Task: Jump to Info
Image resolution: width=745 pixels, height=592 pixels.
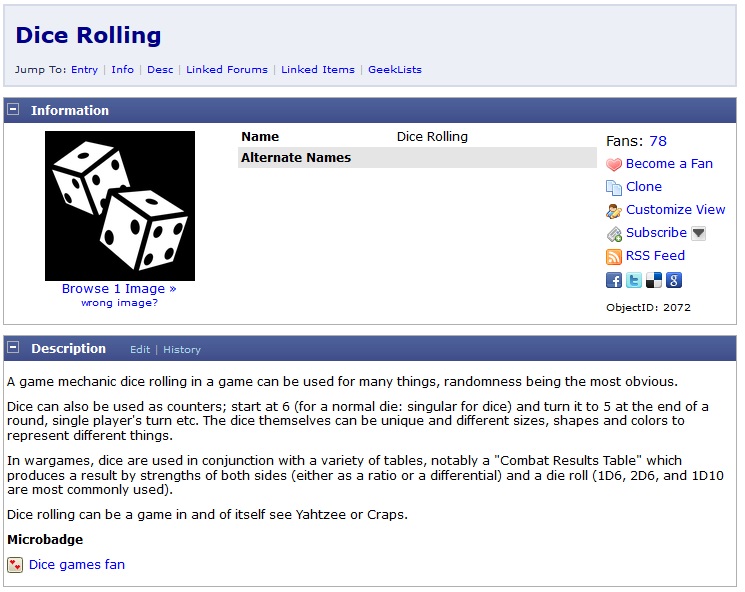Action: pyautogui.click(x=123, y=69)
